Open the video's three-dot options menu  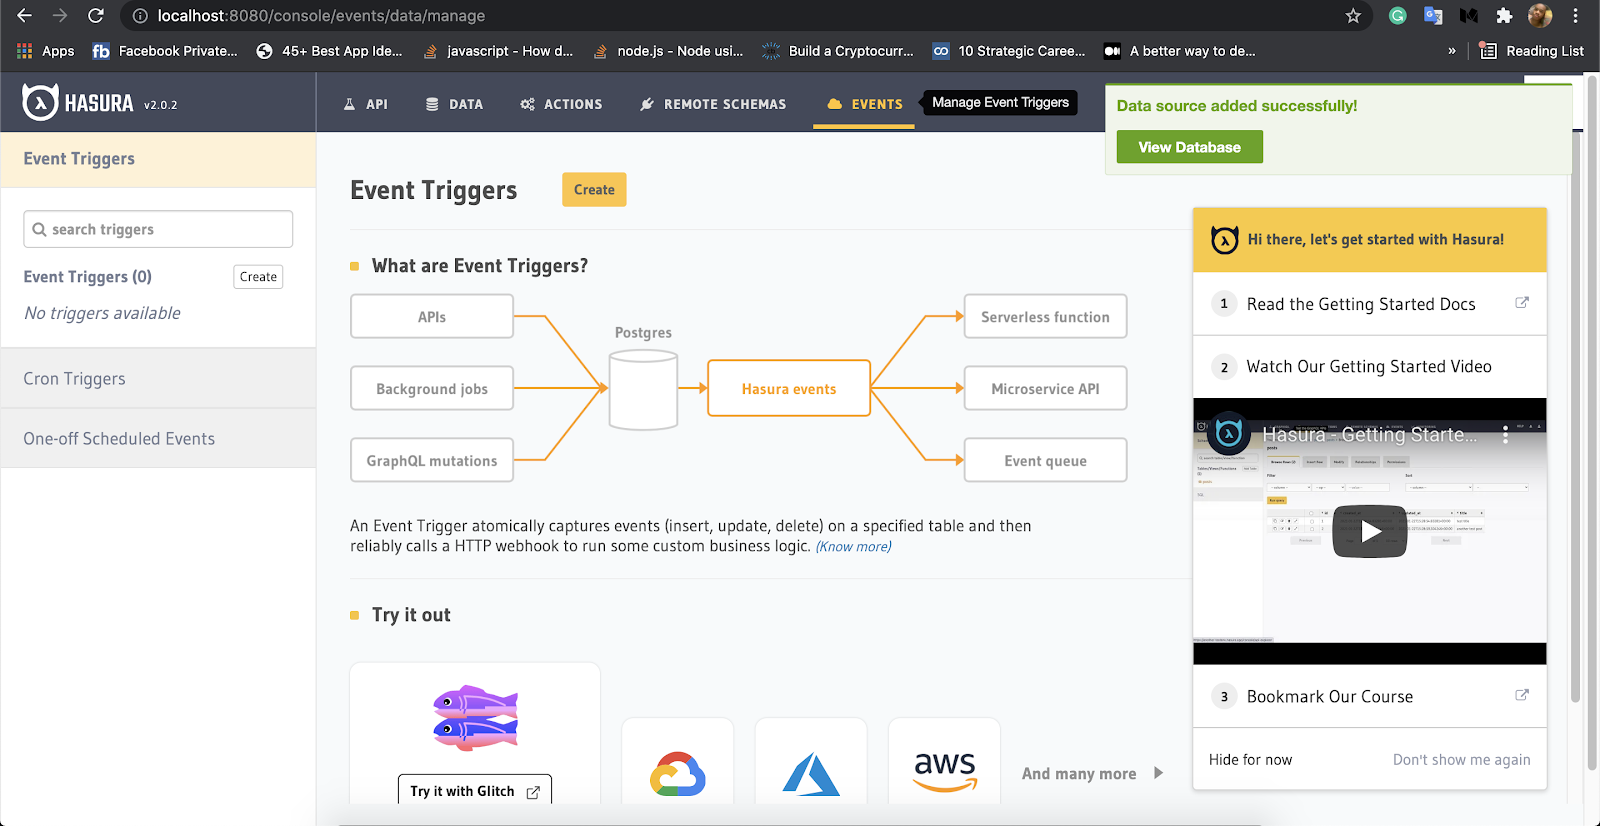coord(1505,435)
